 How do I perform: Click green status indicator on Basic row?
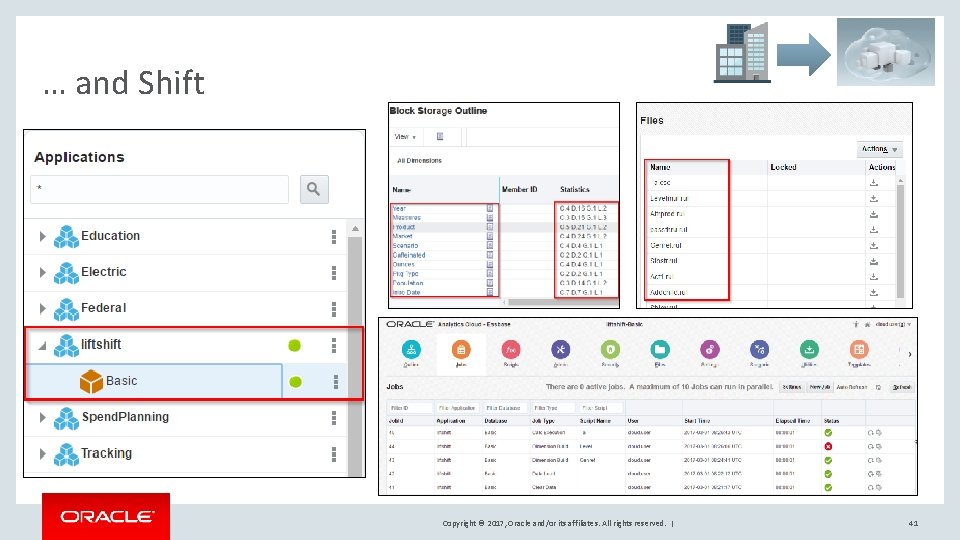[295, 382]
